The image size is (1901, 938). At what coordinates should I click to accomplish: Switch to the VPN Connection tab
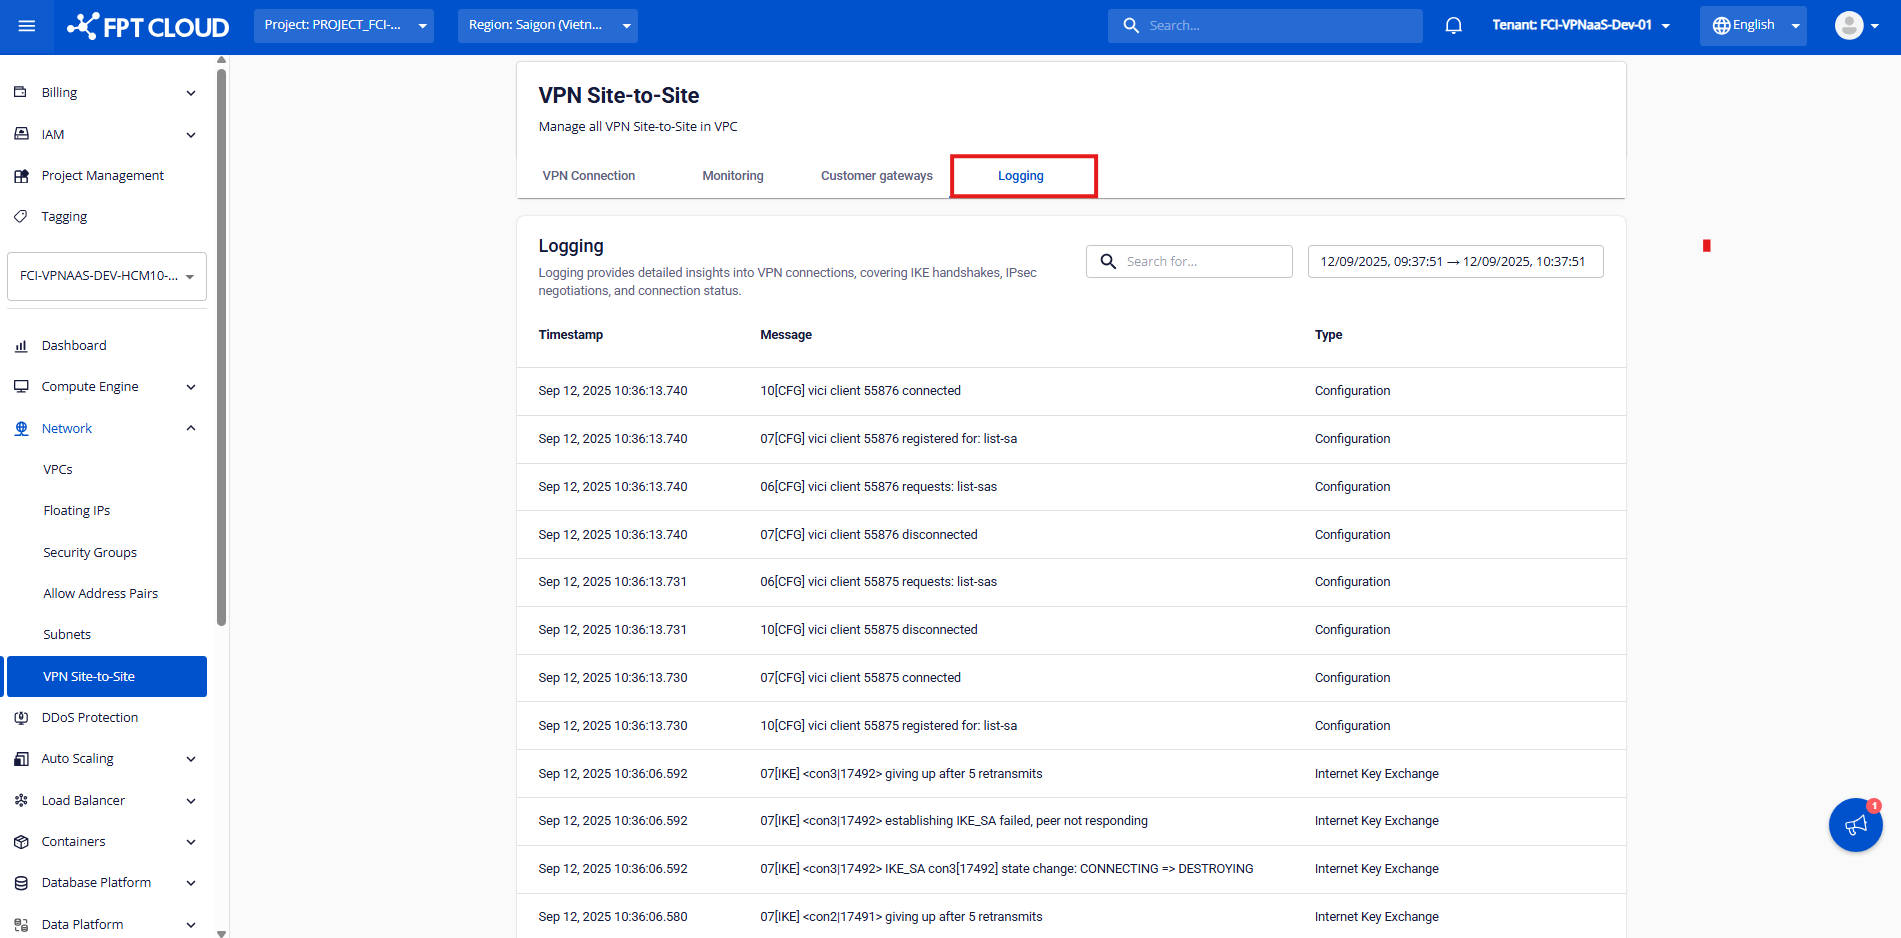point(588,176)
